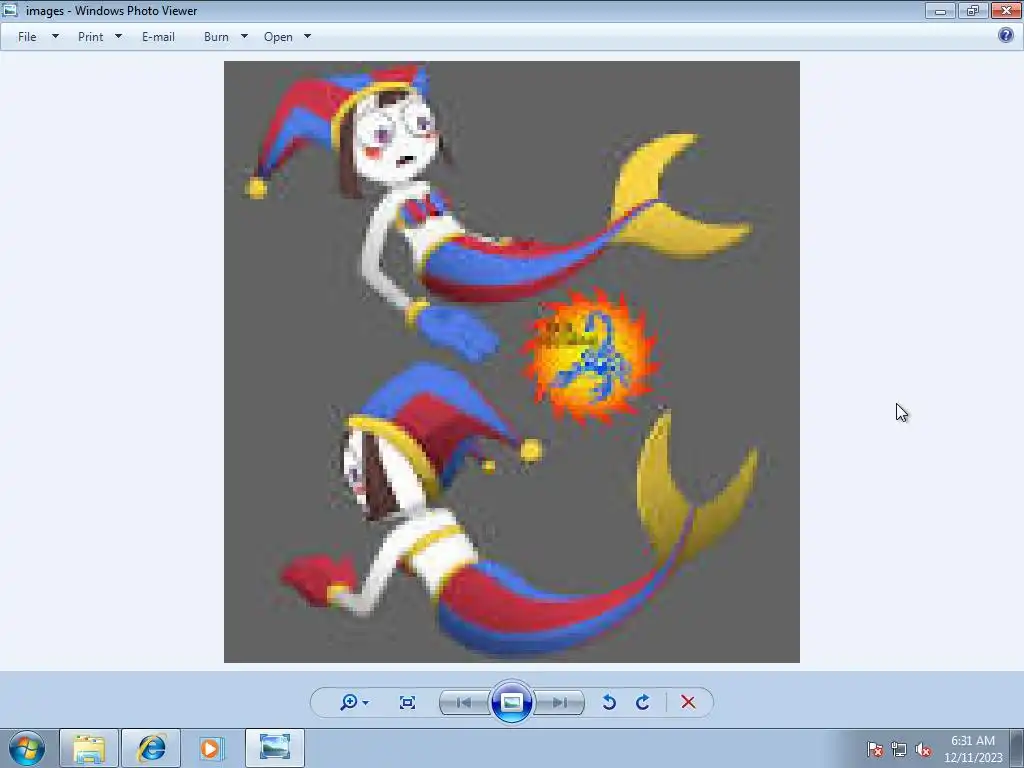Launch Internet Explorer from the taskbar

click(151, 748)
